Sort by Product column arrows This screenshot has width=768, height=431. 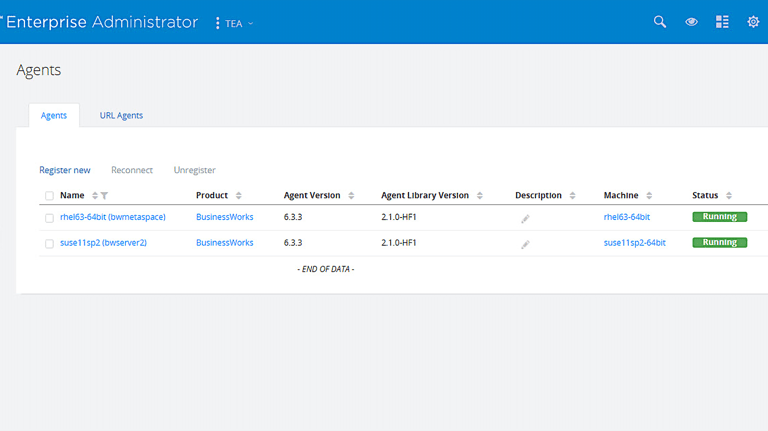pyautogui.click(x=239, y=195)
